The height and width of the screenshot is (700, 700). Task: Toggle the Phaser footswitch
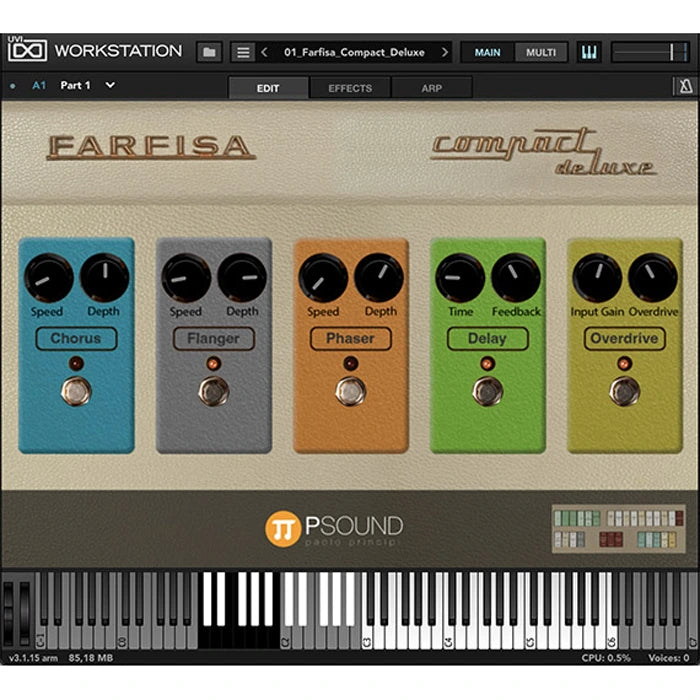[x=351, y=391]
